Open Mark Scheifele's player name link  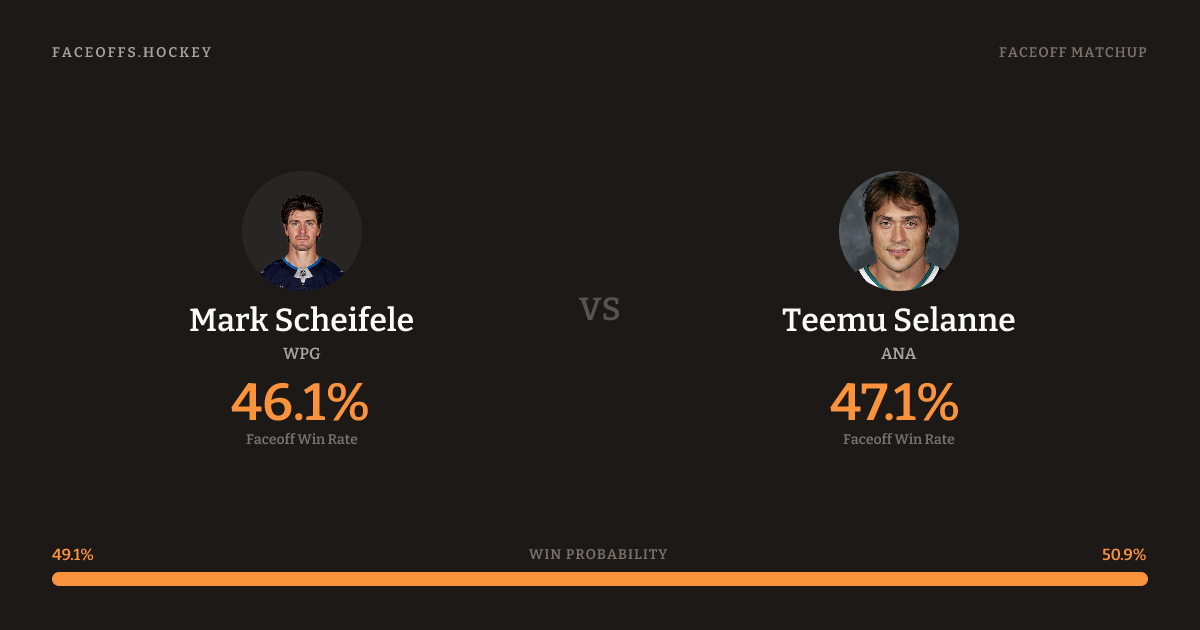[x=301, y=320]
